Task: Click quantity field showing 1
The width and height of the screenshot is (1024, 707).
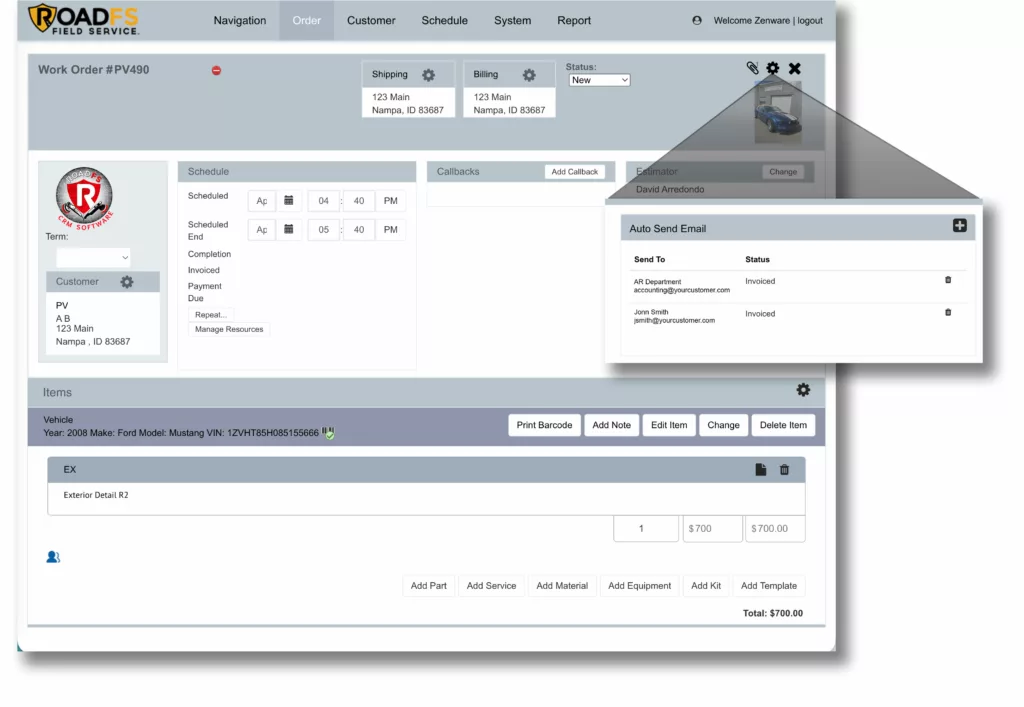Action: tap(646, 529)
